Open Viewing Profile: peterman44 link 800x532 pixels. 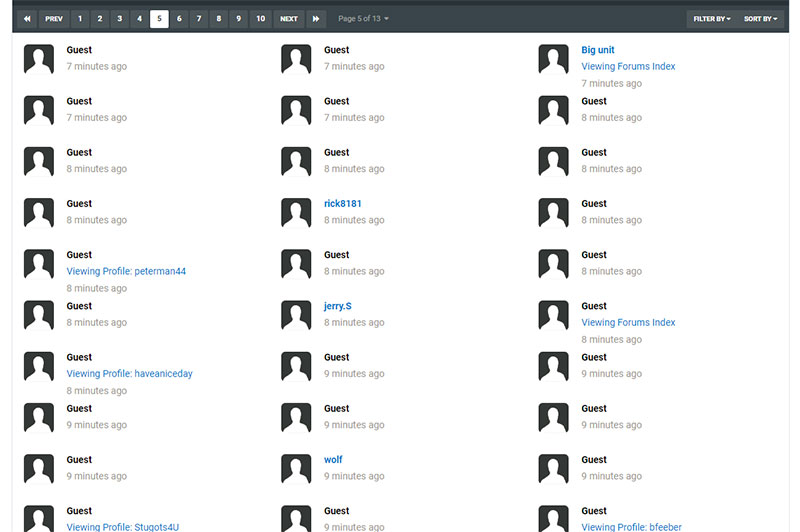(126, 271)
